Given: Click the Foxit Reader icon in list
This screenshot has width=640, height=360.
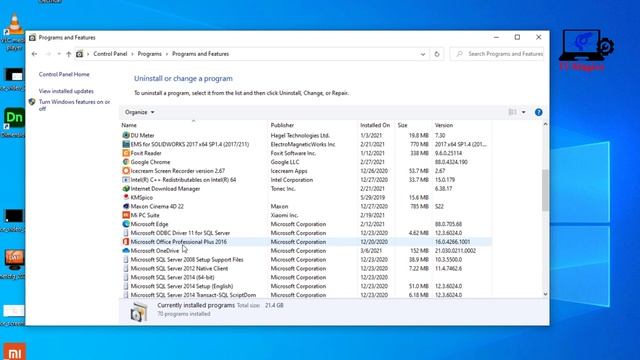Looking at the screenshot, I should click(x=126, y=153).
